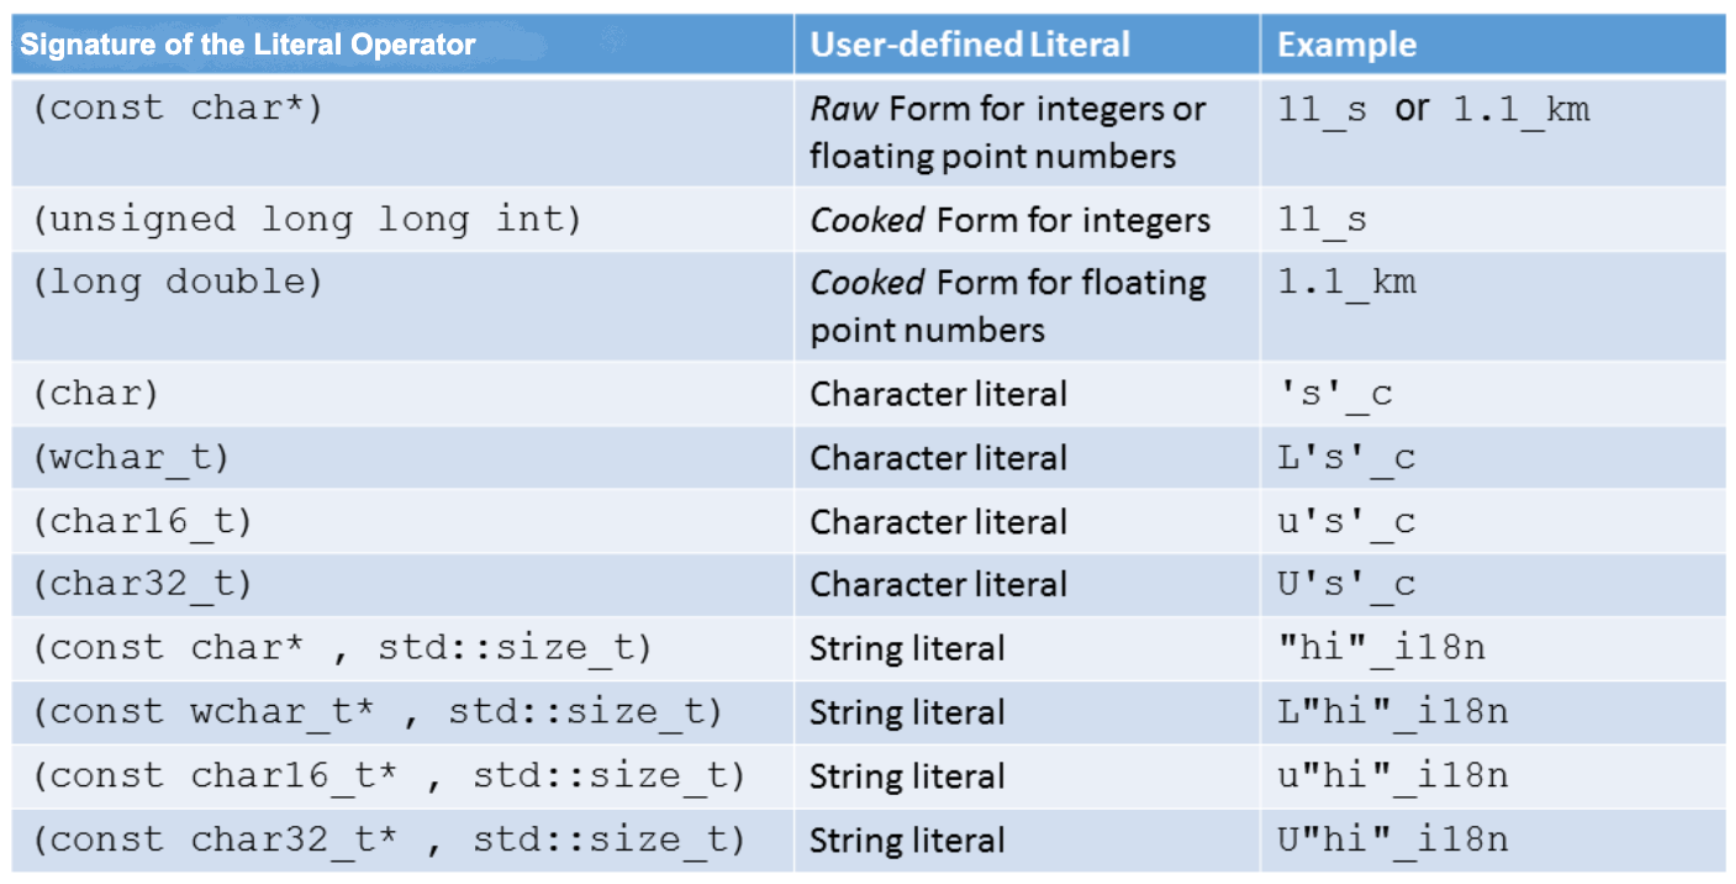1736x884 pixels.
Task: Select '(const char* , std::size_t)' signature cell
Action: tap(342, 648)
